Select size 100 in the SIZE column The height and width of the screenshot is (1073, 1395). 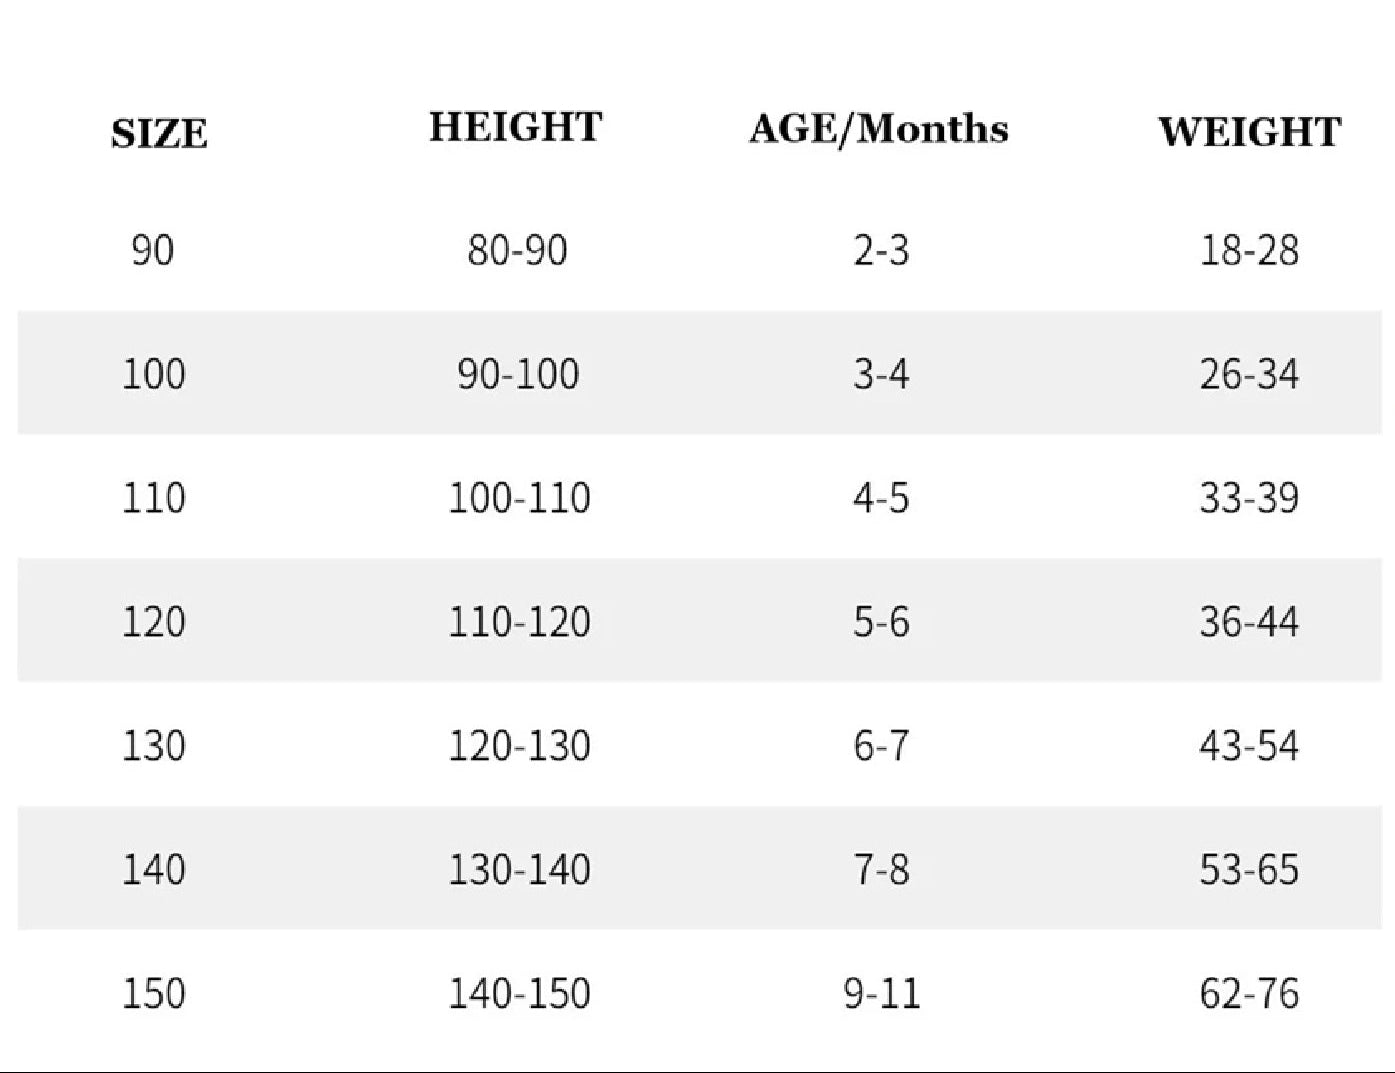pos(153,374)
